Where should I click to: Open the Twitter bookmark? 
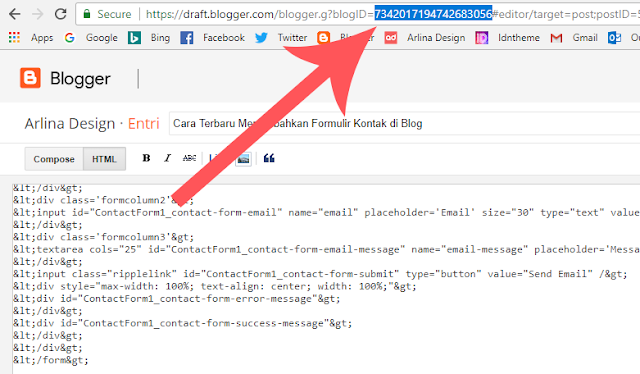point(281,38)
